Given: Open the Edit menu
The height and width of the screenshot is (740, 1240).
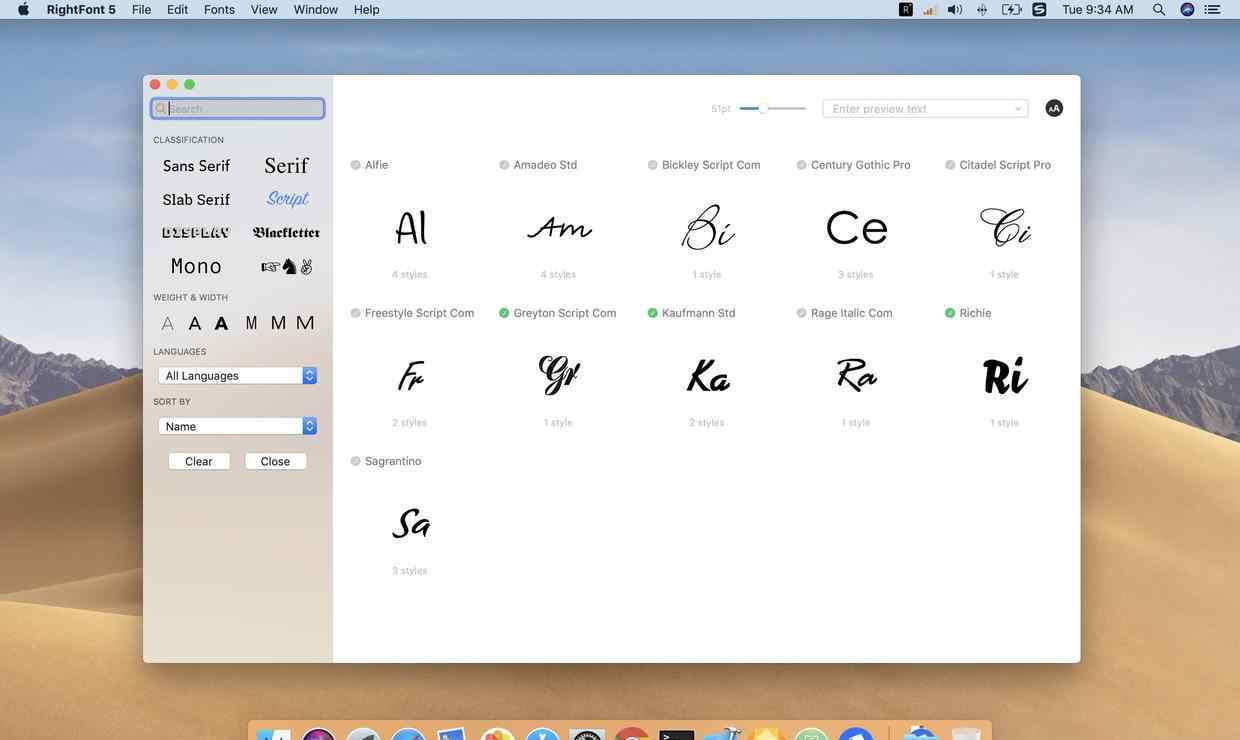Looking at the screenshot, I should (177, 9).
